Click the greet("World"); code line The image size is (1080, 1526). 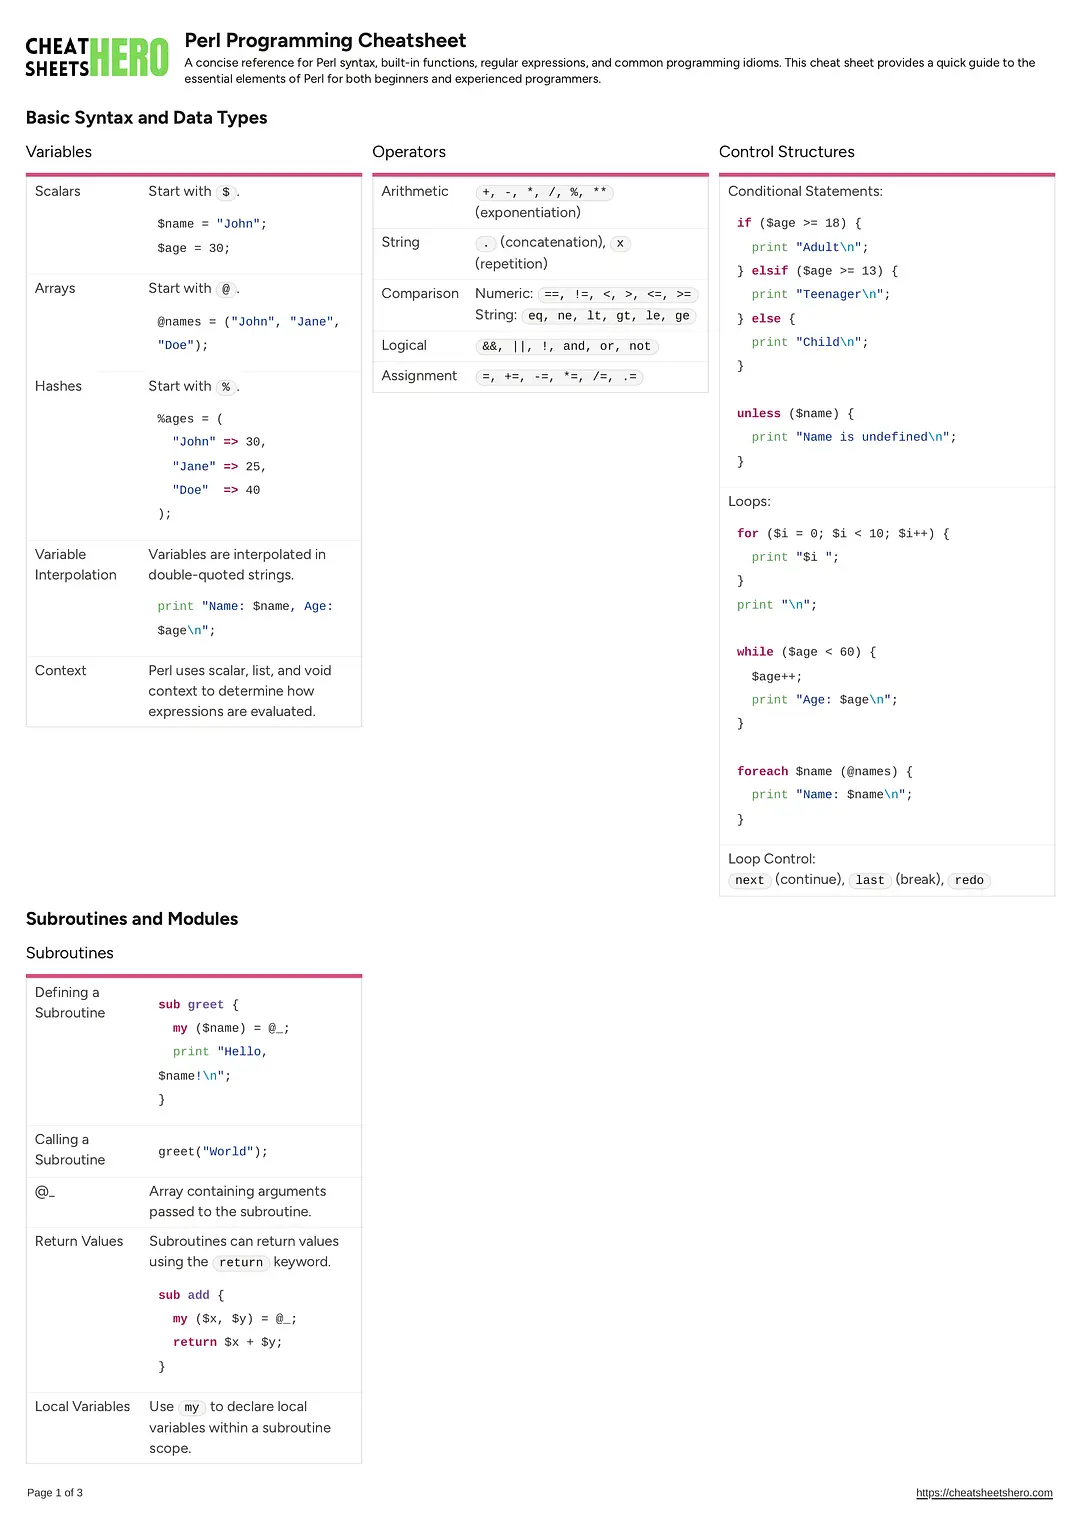[213, 1152]
